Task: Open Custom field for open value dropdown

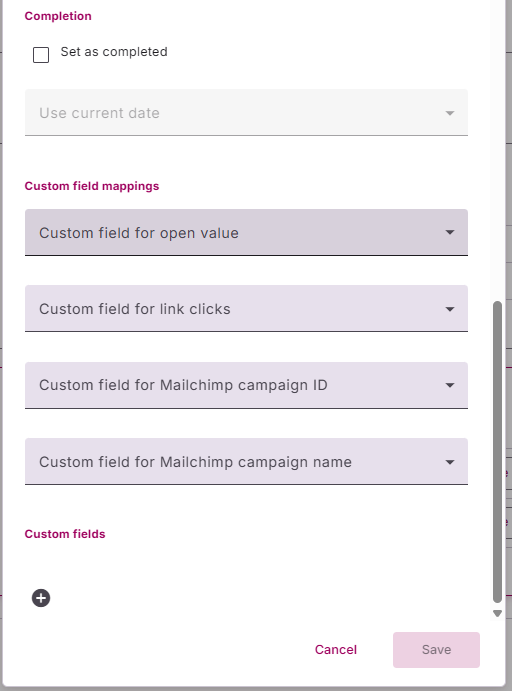Action: (246, 232)
